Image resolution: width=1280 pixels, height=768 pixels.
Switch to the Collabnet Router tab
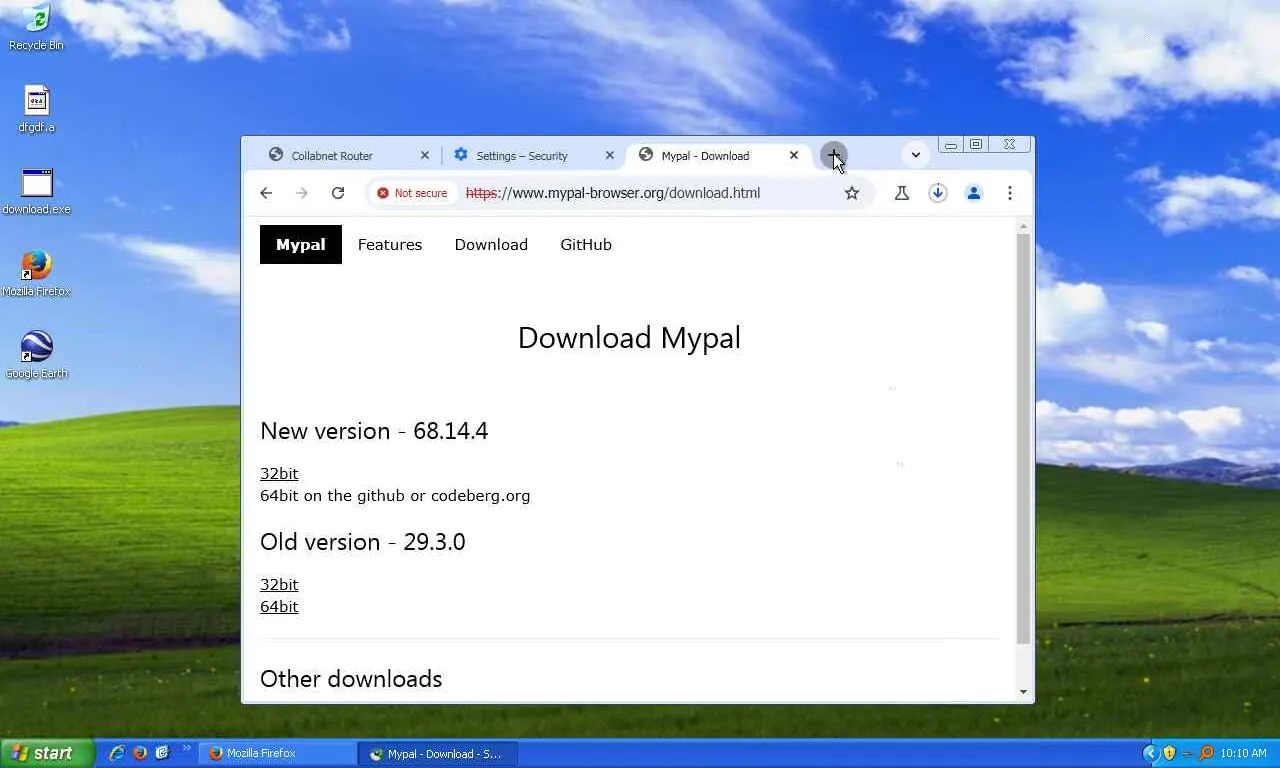click(347, 155)
